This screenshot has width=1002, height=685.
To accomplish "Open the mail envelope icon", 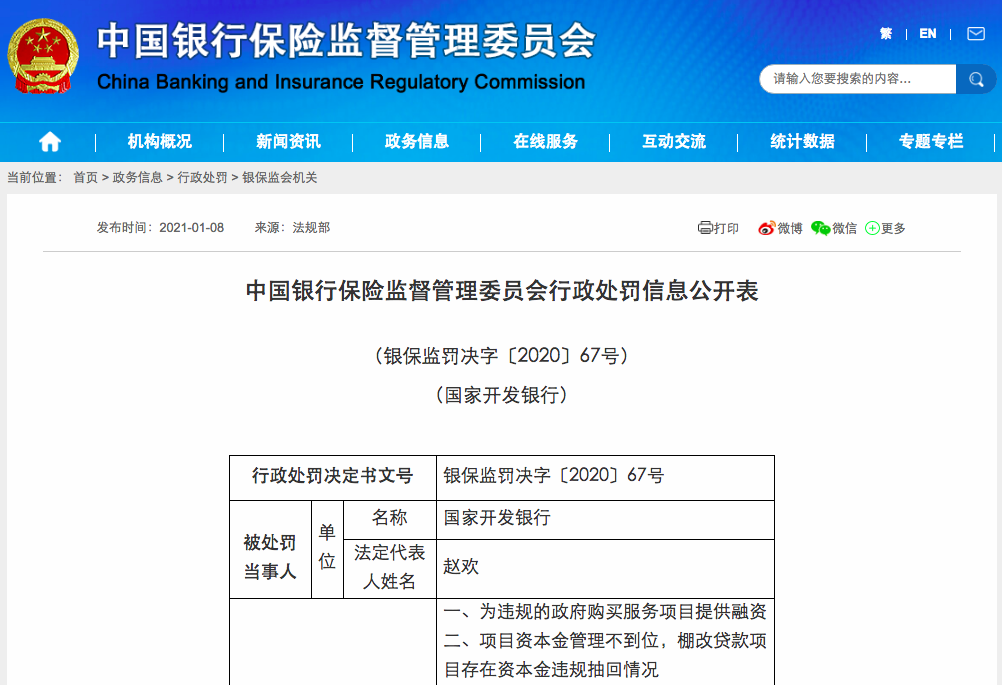I will [x=976, y=34].
